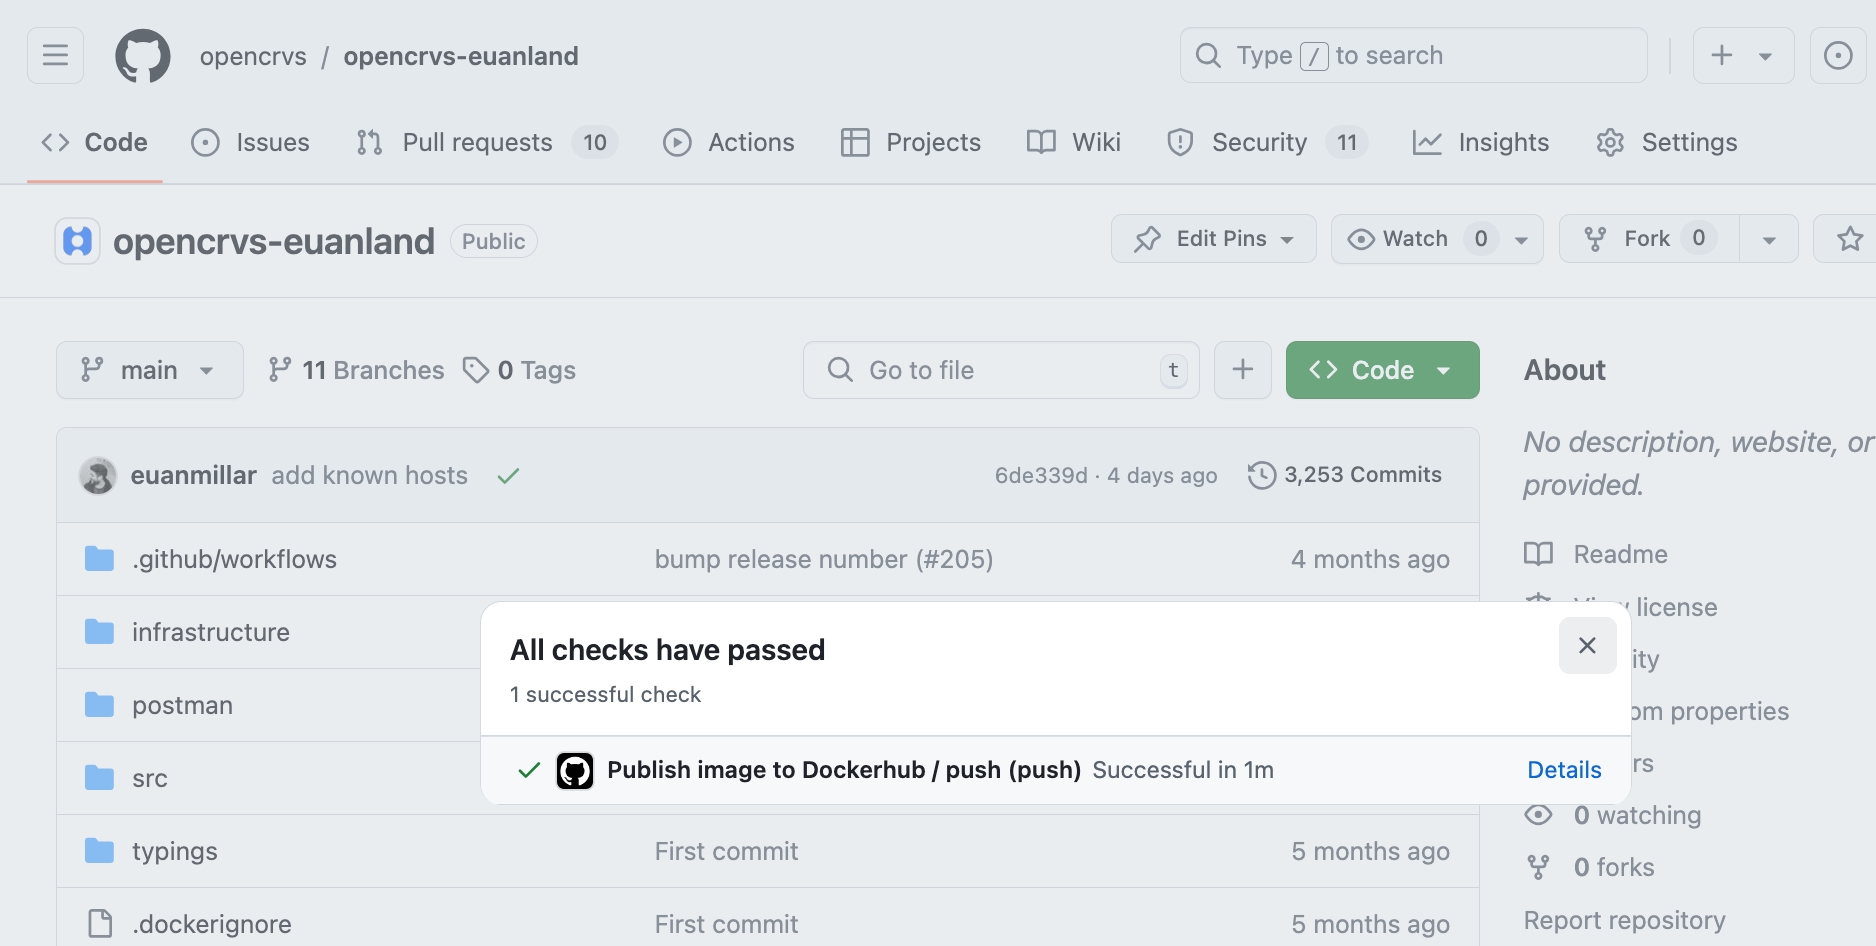The image size is (1876, 946).
Task: Click the green commit status checkmark
Action: (x=508, y=476)
